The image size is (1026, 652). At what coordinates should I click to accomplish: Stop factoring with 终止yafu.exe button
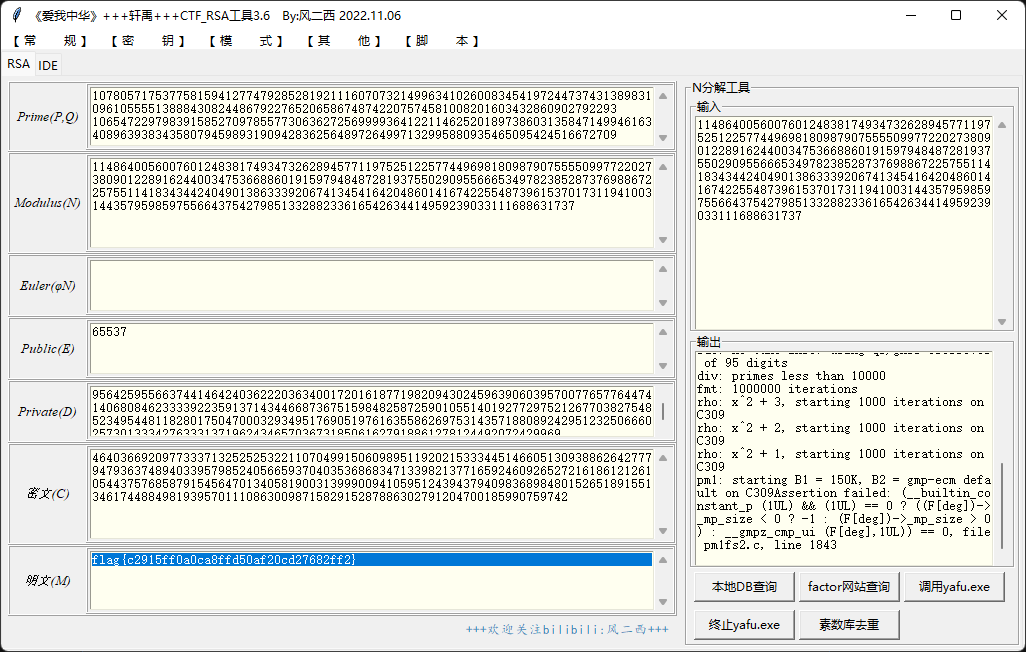pyautogui.click(x=744, y=625)
